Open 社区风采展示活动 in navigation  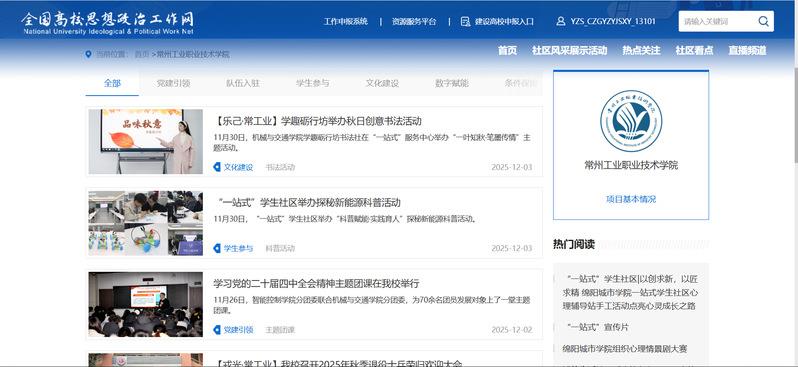(x=569, y=50)
